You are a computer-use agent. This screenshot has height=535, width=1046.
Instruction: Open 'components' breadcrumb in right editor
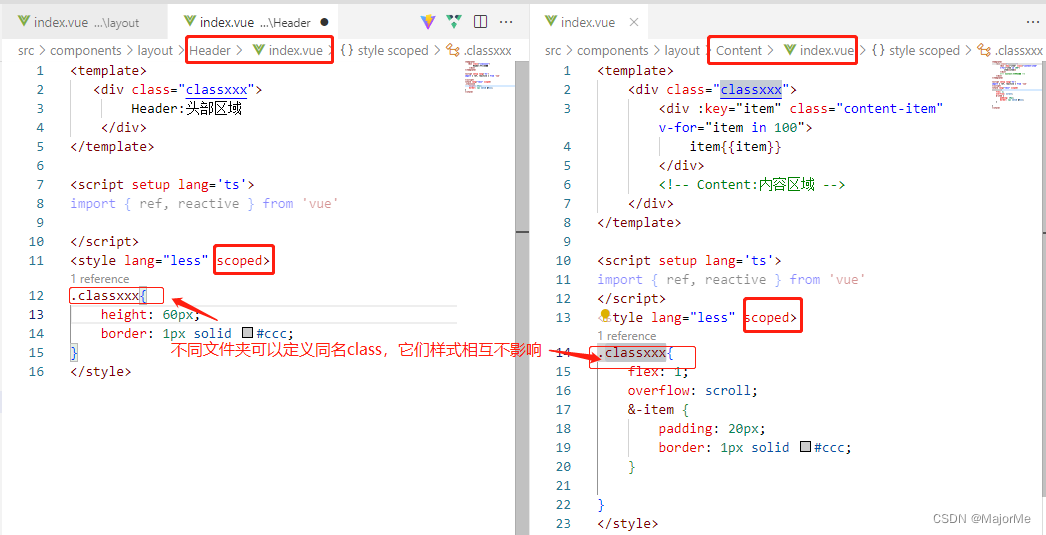(612, 51)
